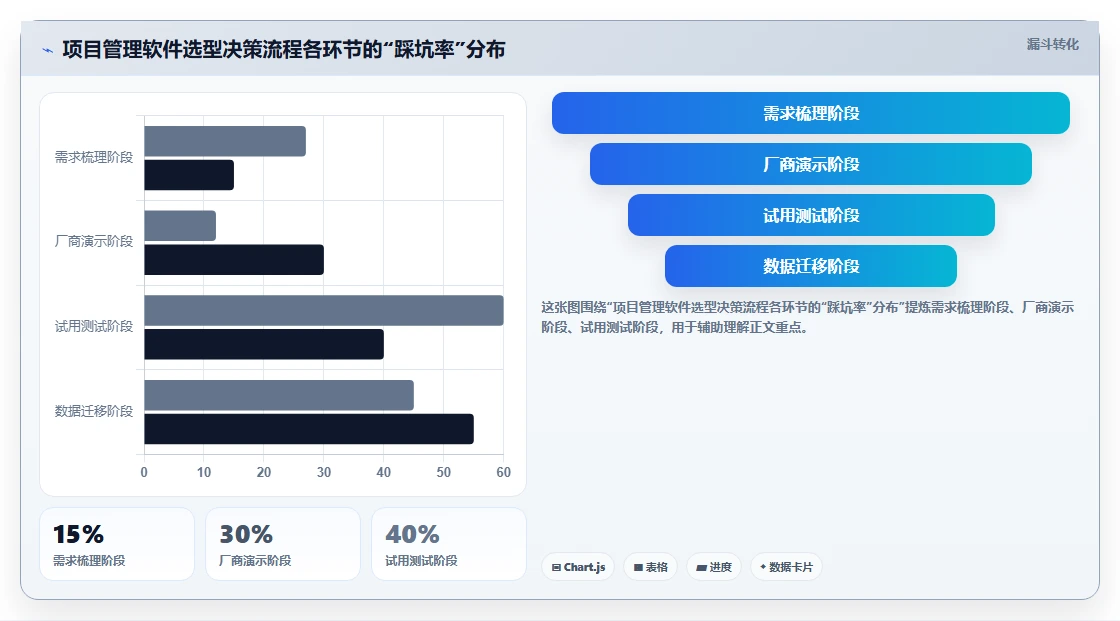Screen dimensions: 1120x621
Task: Click the x-axis tick label 10
Action: (x=204, y=472)
